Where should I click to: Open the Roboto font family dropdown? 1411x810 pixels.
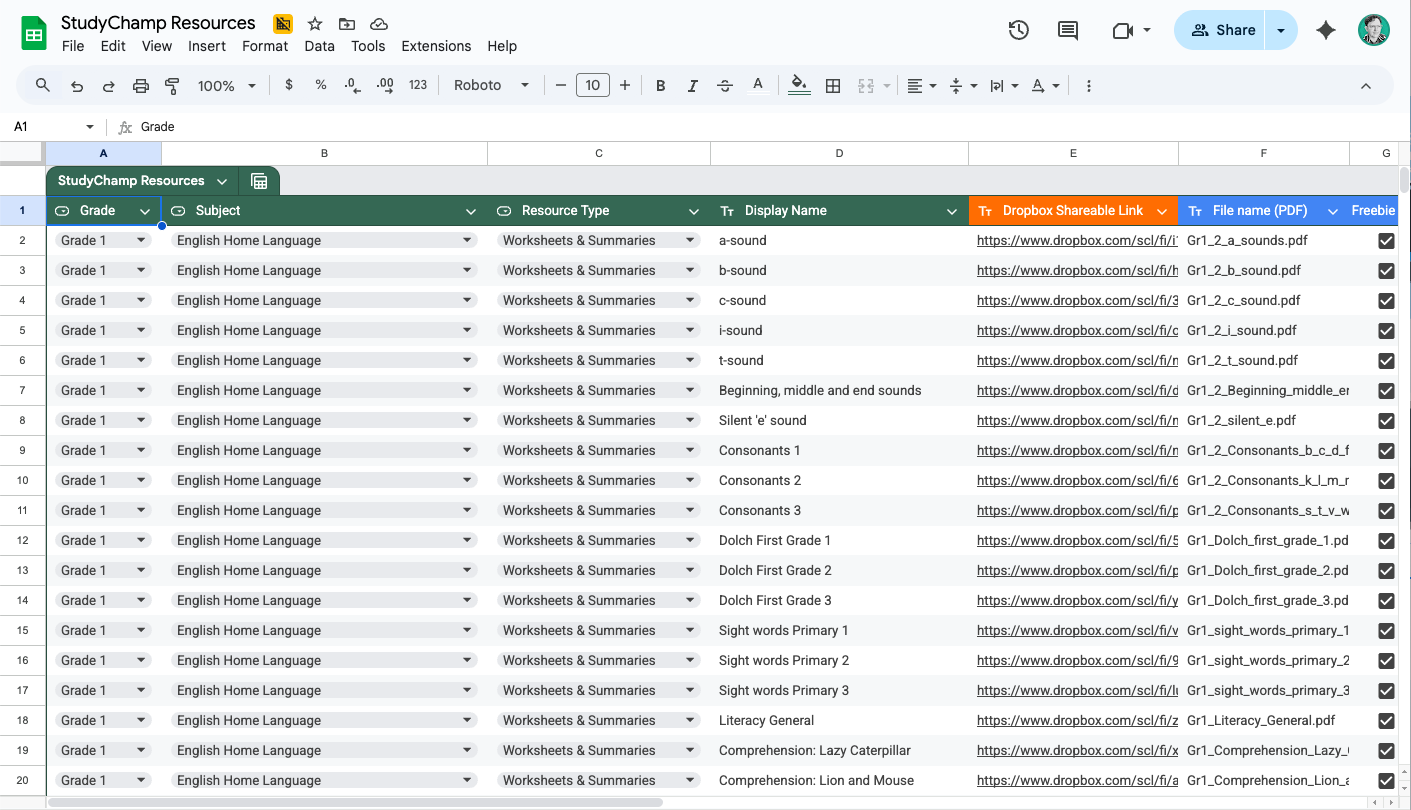pyautogui.click(x=491, y=86)
